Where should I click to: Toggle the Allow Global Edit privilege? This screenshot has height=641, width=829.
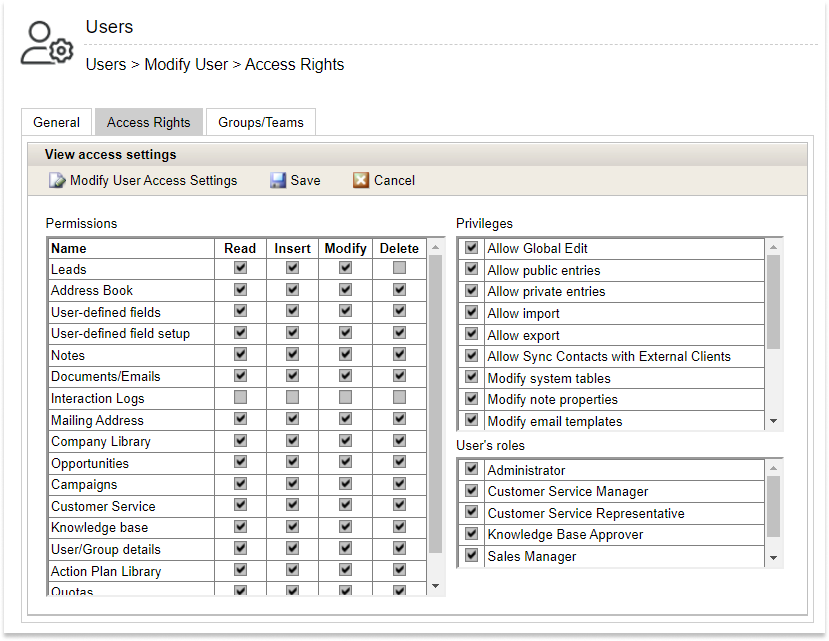(x=472, y=248)
